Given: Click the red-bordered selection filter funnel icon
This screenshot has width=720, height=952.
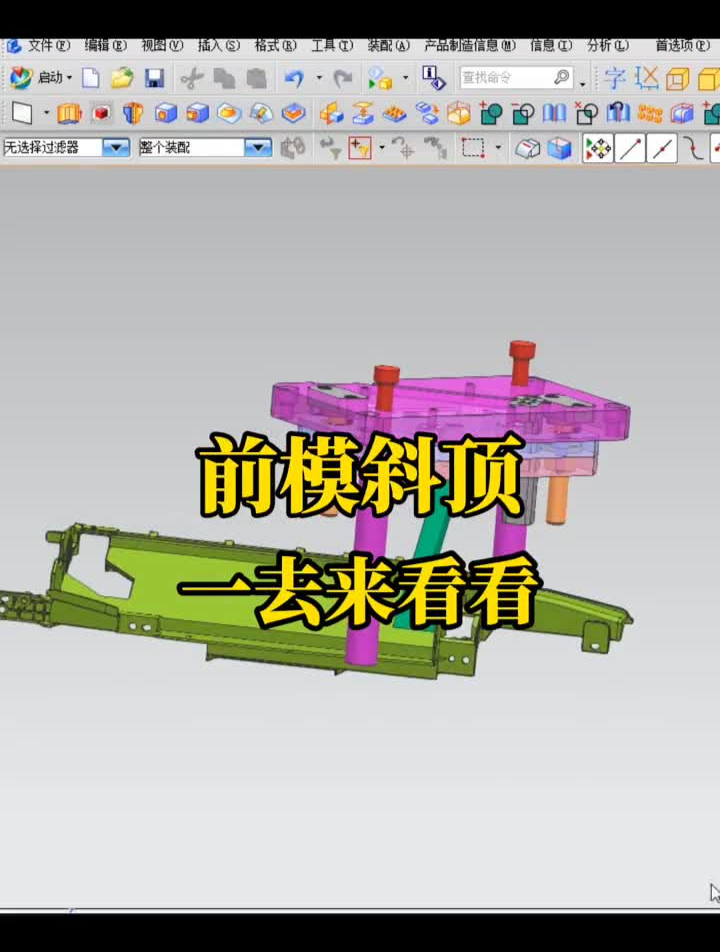Looking at the screenshot, I should (359, 148).
